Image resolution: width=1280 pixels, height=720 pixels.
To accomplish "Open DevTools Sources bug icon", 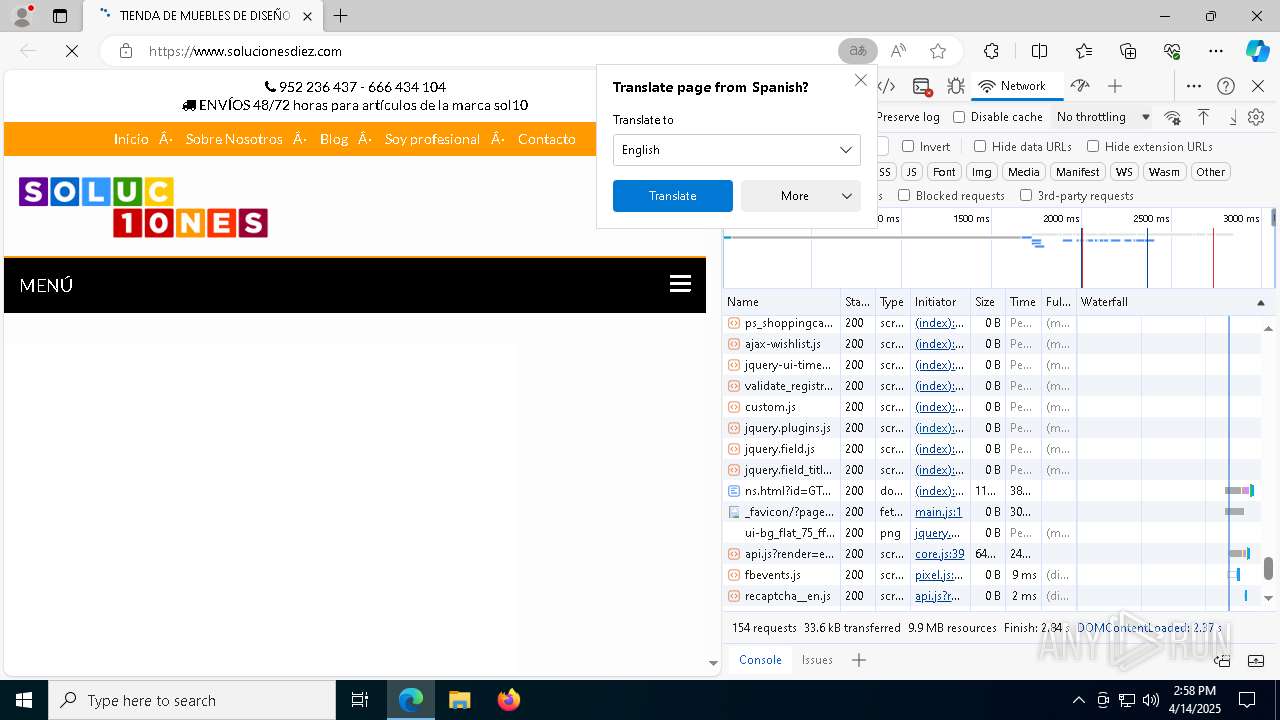I will [956, 86].
